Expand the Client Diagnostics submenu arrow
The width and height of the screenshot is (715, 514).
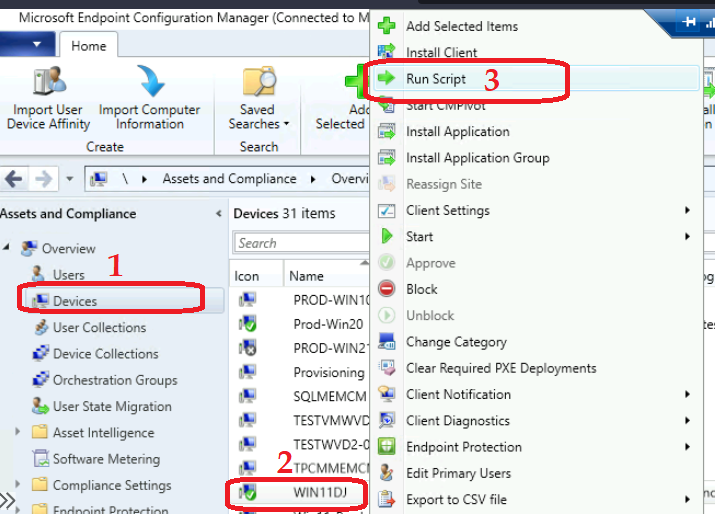pos(688,421)
